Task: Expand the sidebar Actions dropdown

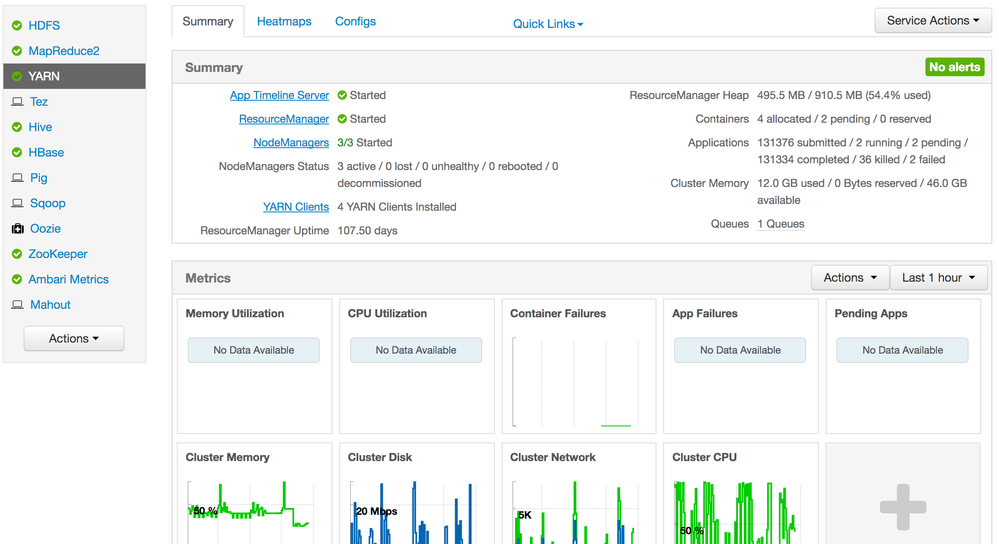Action: pos(74,339)
